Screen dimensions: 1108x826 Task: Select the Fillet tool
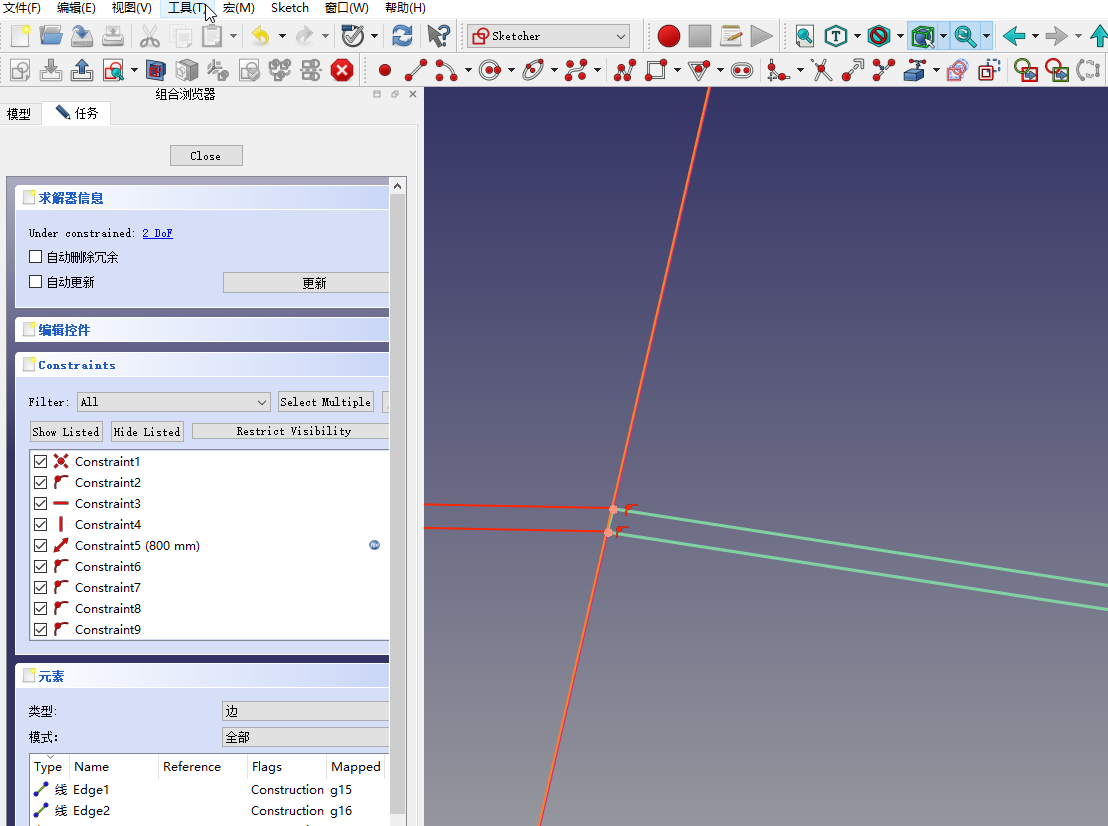[x=779, y=70]
